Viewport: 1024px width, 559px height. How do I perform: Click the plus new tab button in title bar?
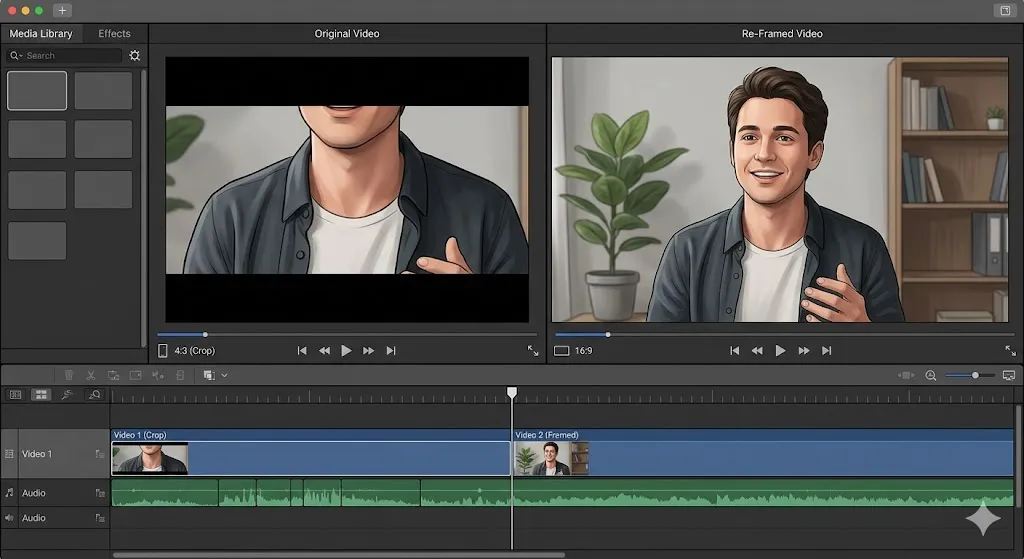pyautogui.click(x=62, y=10)
